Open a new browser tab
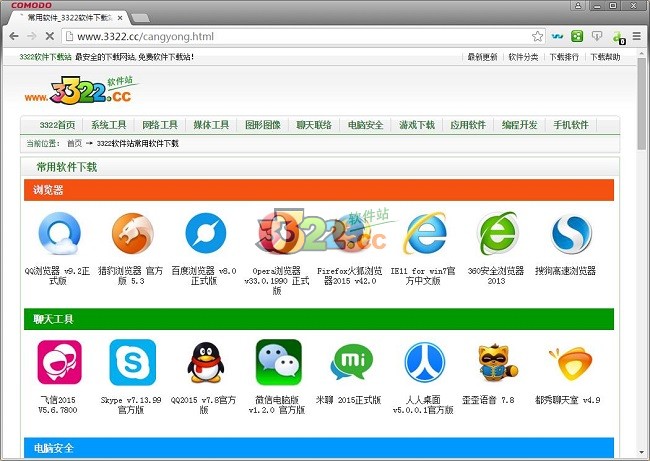Image resolution: width=650 pixels, height=461 pixels. (x=141, y=18)
